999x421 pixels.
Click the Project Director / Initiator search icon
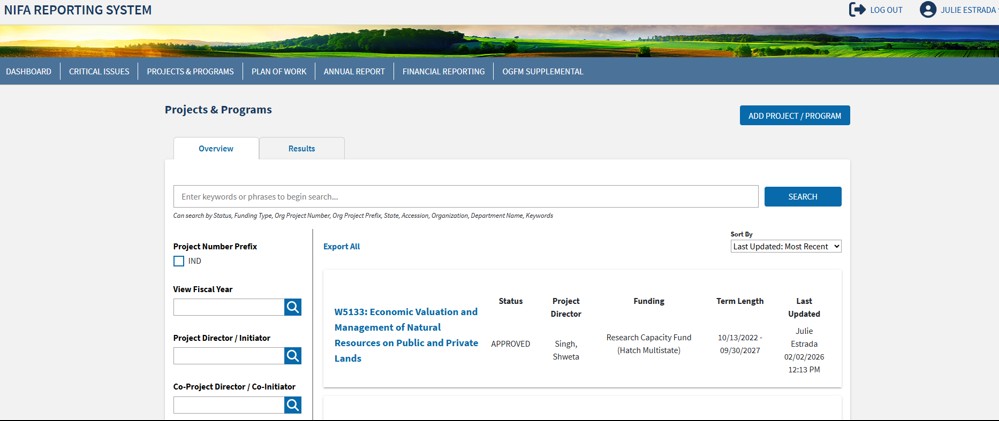292,356
